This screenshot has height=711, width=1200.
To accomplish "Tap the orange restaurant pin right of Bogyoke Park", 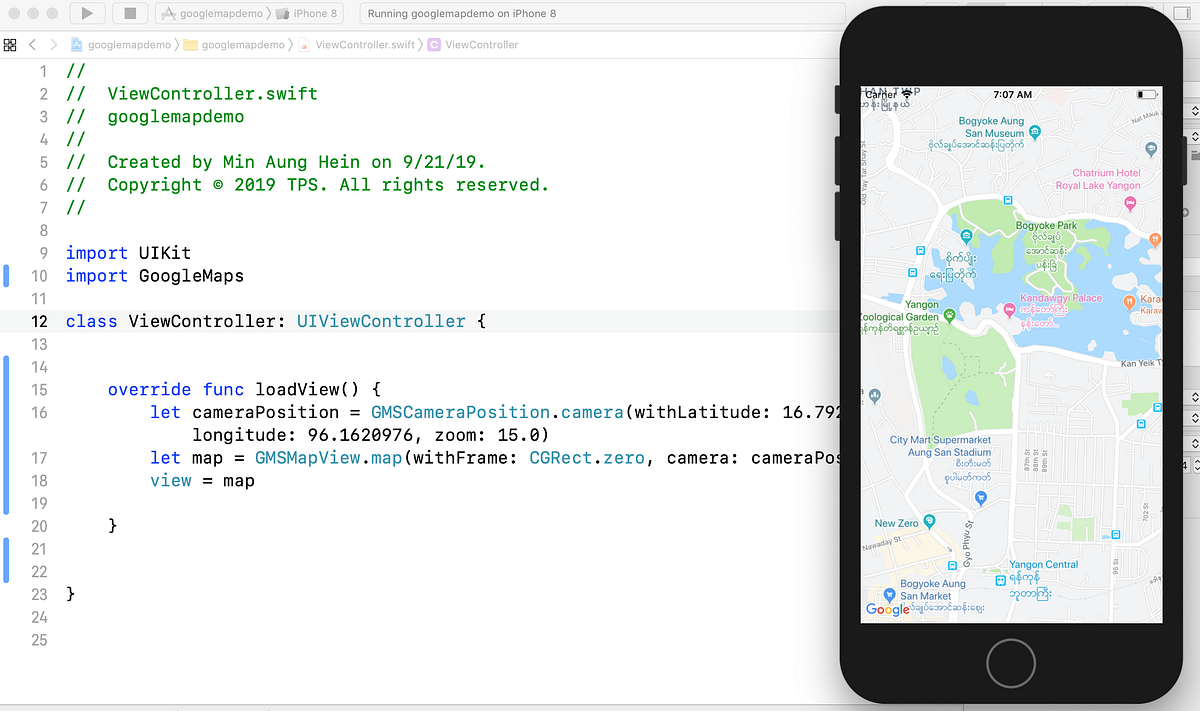I will pyautogui.click(x=1155, y=239).
